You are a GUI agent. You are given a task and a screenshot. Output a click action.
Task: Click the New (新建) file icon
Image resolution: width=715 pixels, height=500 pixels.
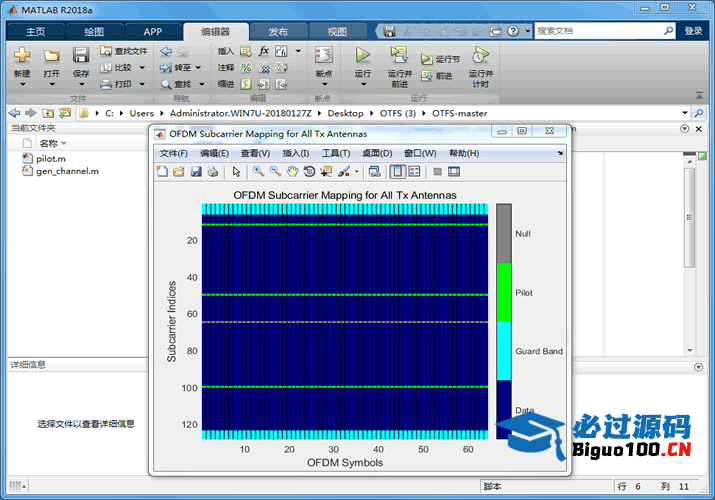point(22,56)
